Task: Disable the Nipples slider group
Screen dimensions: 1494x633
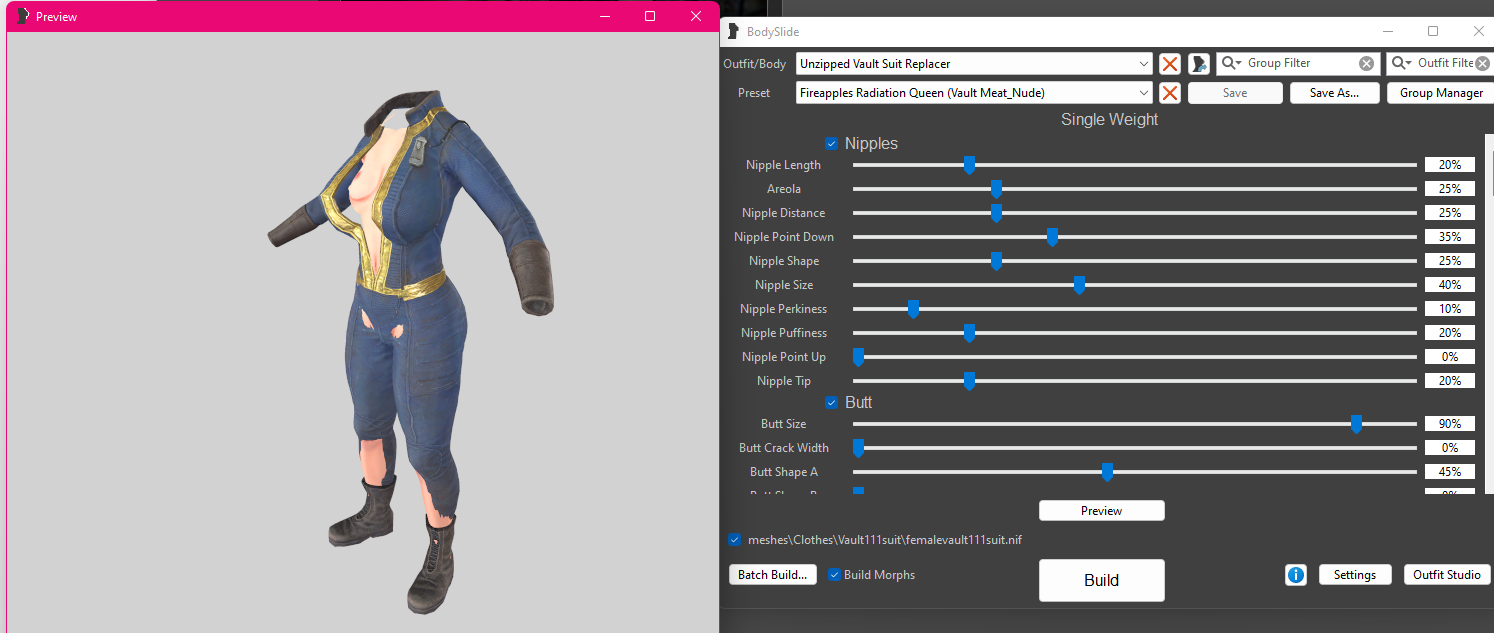Action: pyautogui.click(x=831, y=143)
